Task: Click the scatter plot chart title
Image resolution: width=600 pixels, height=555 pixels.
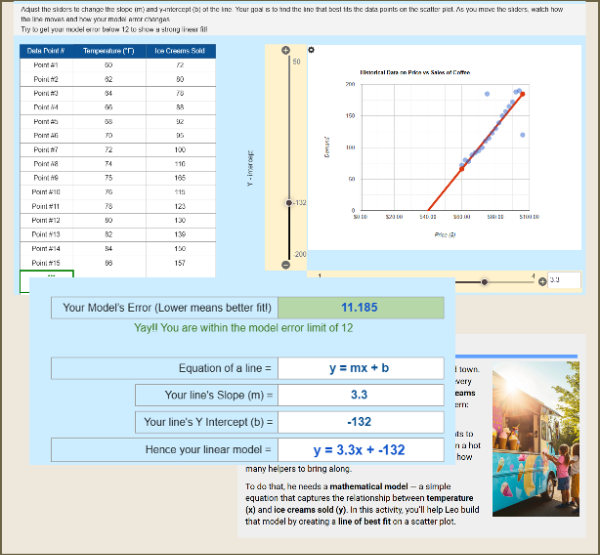Action: pyautogui.click(x=415, y=72)
